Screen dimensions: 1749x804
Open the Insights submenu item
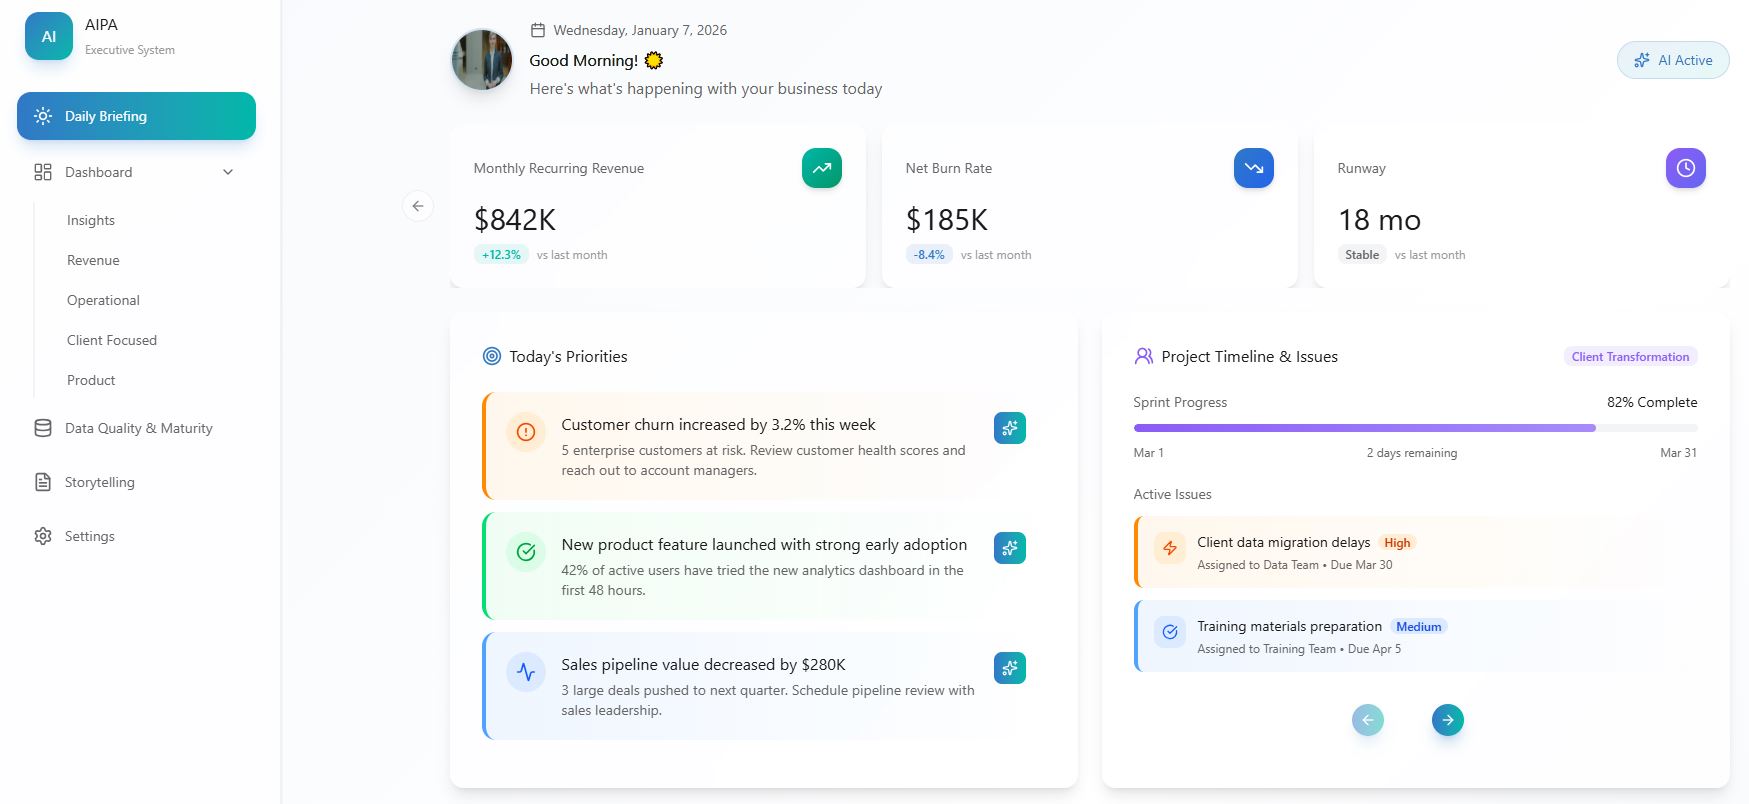pyautogui.click(x=91, y=220)
